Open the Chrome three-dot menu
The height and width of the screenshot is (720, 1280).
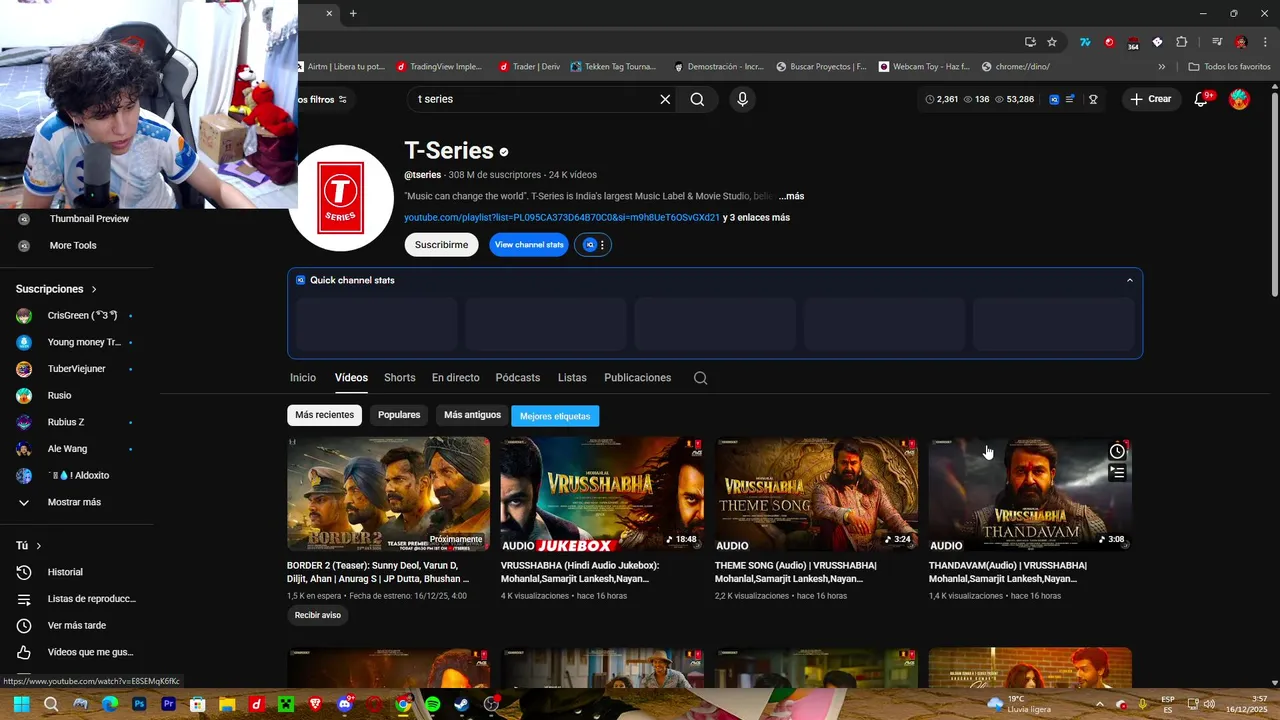[1265, 42]
